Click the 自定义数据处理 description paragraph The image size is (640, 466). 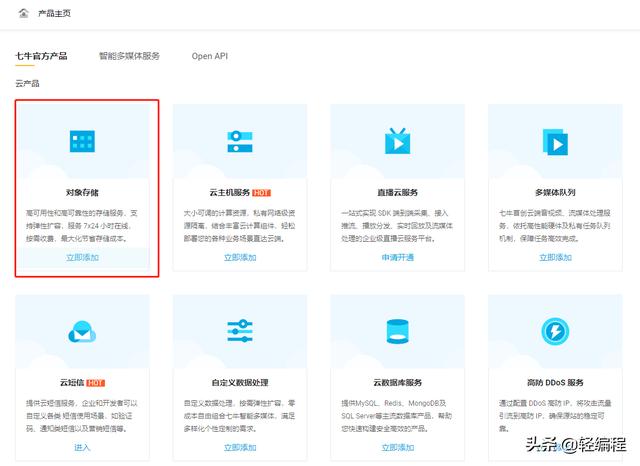tap(240, 415)
